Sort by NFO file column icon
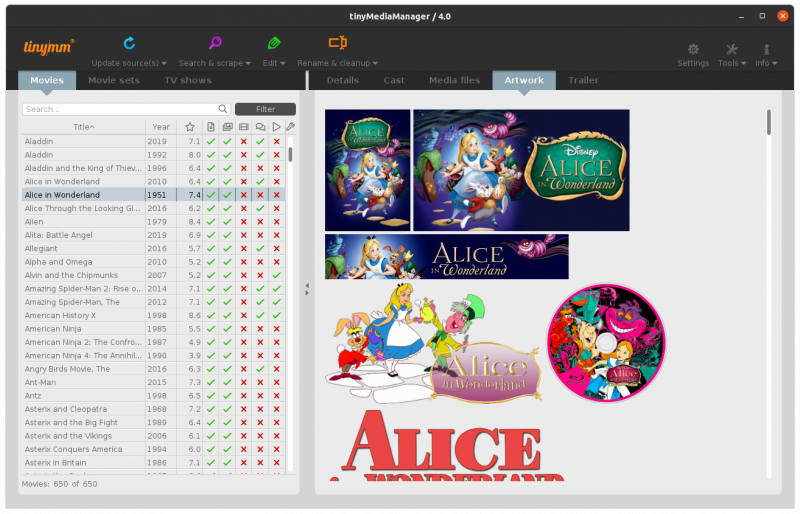The width and height of the screenshot is (800, 514). pos(211,127)
